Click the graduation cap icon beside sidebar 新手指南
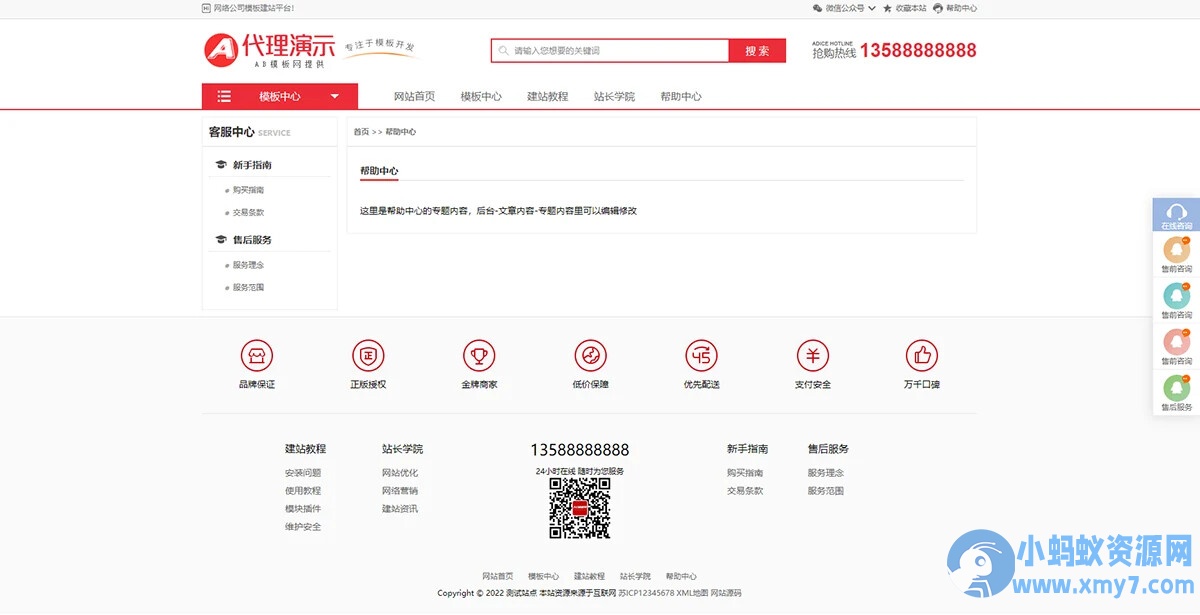1200x615 pixels. [x=221, y=165]
